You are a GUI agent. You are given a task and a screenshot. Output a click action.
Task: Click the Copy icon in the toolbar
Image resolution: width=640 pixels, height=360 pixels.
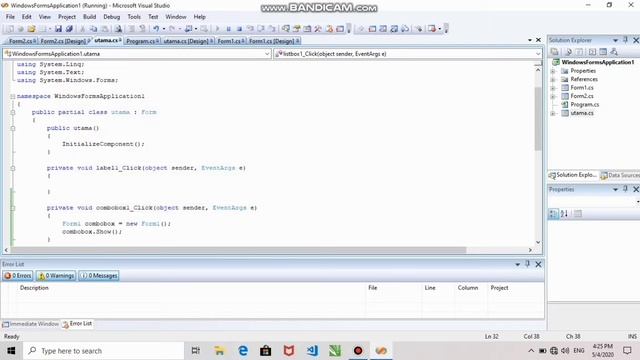(93, 29)
